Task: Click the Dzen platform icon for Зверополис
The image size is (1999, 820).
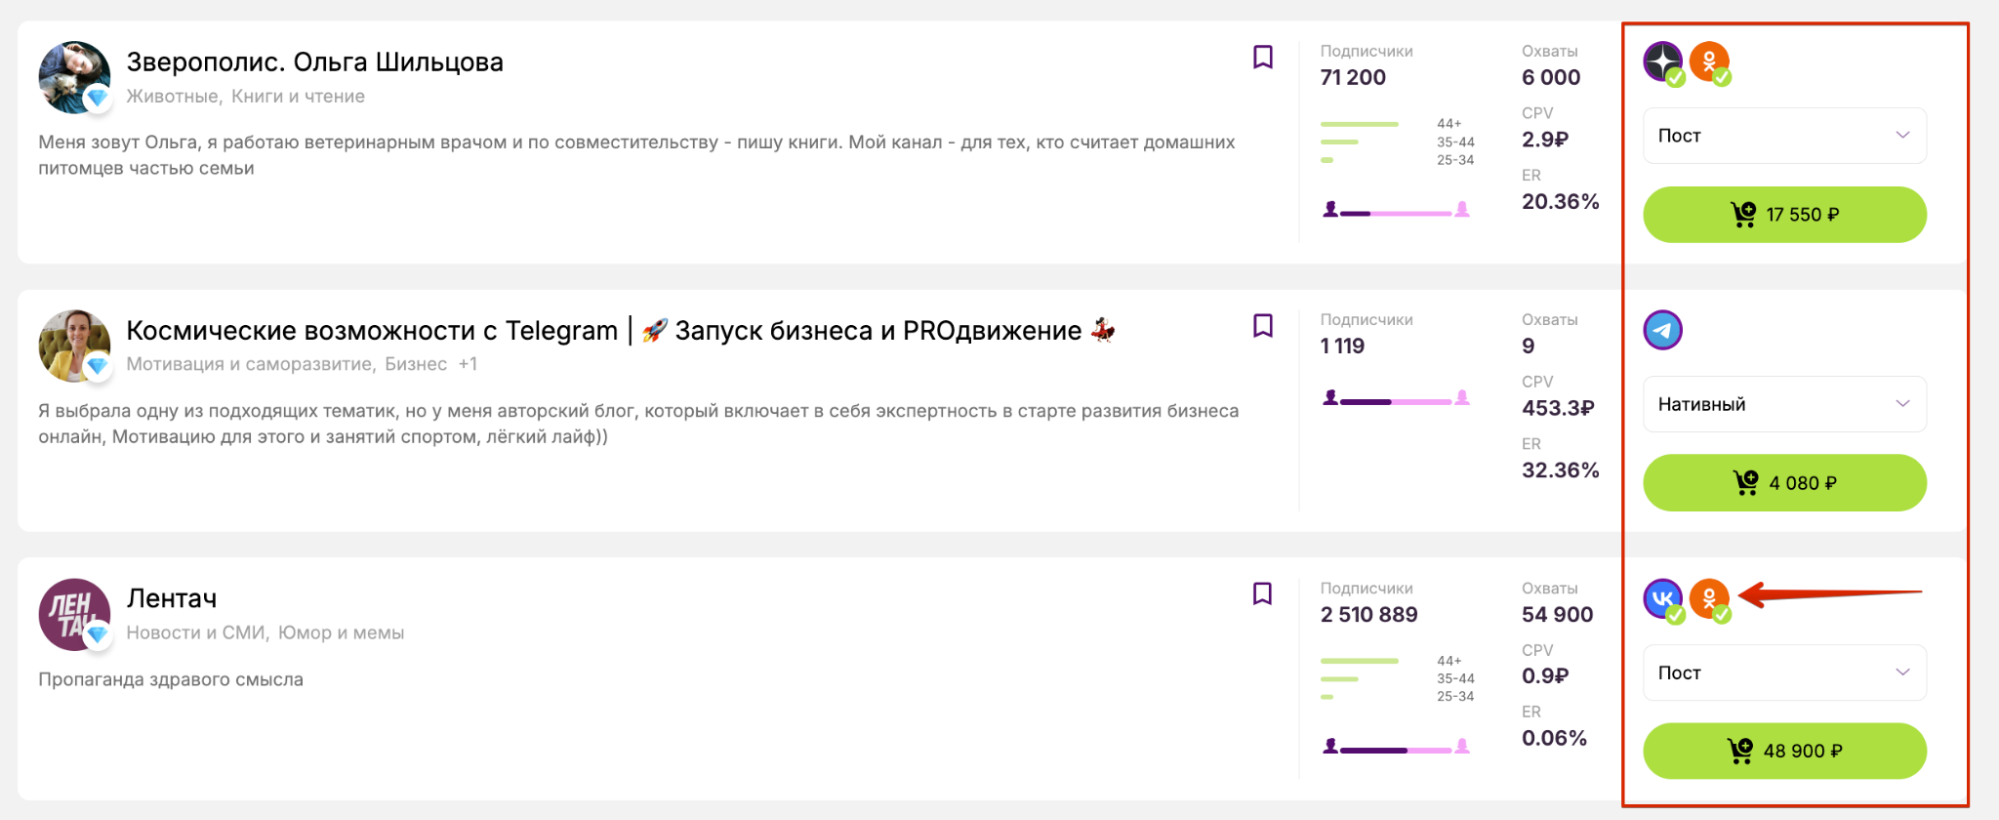Action: (1663, 62)
